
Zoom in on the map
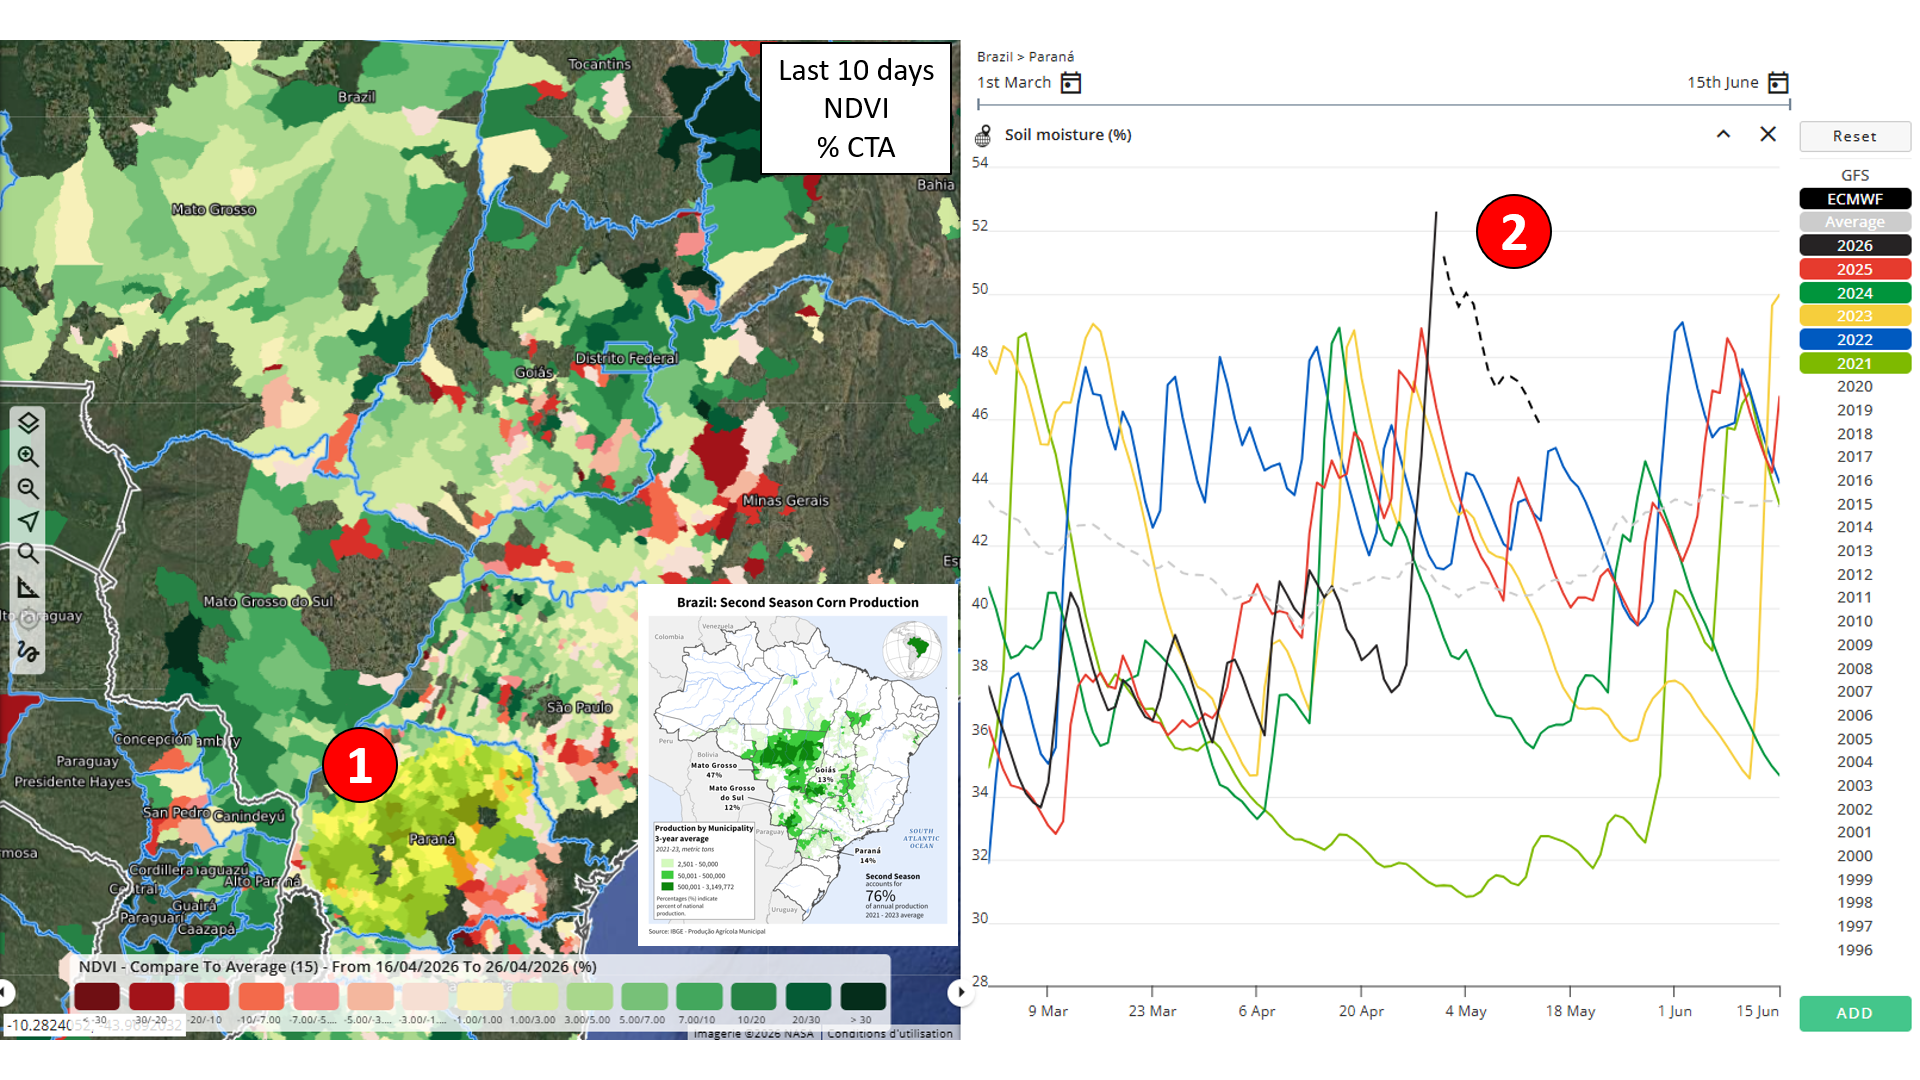28,456
